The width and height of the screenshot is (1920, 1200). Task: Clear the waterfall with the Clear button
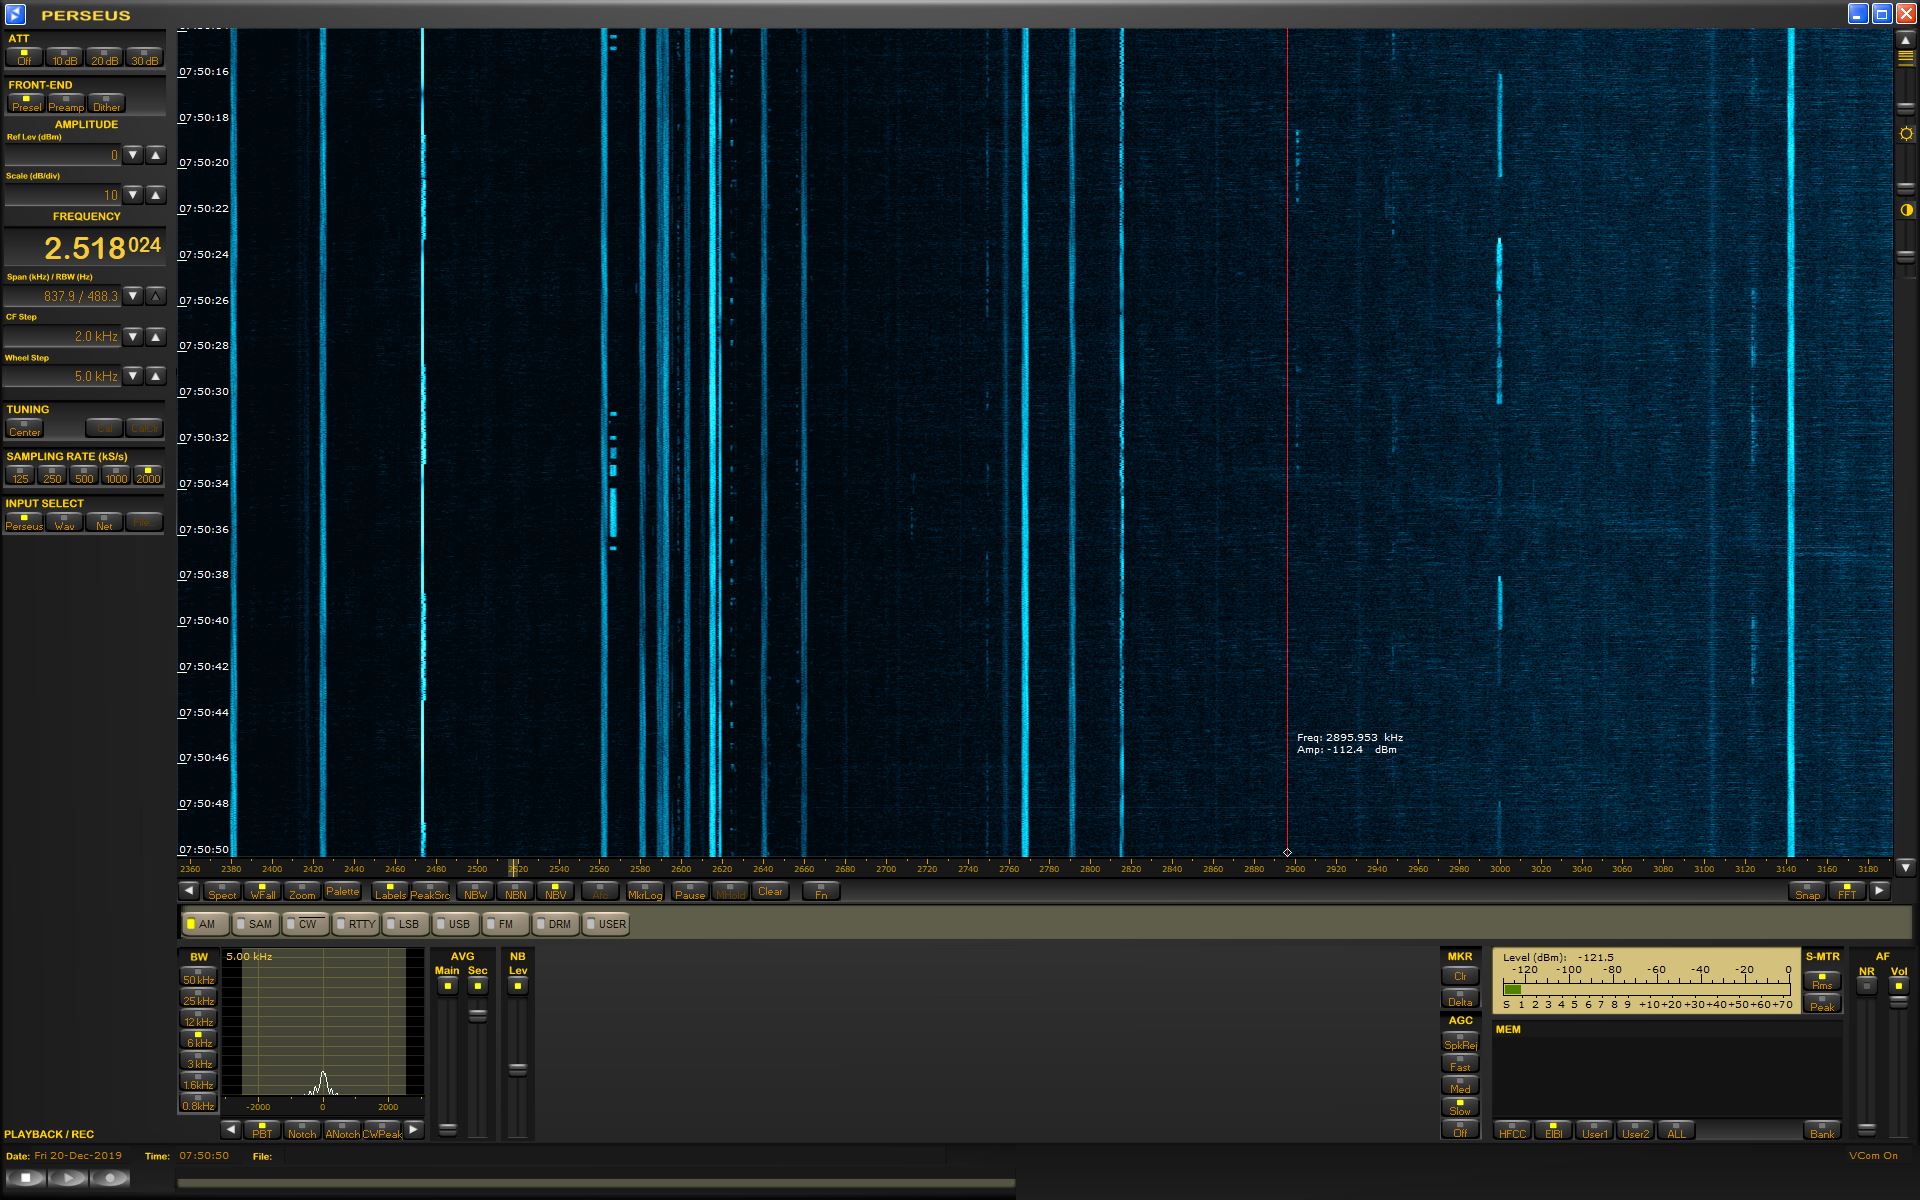point(770,891)
